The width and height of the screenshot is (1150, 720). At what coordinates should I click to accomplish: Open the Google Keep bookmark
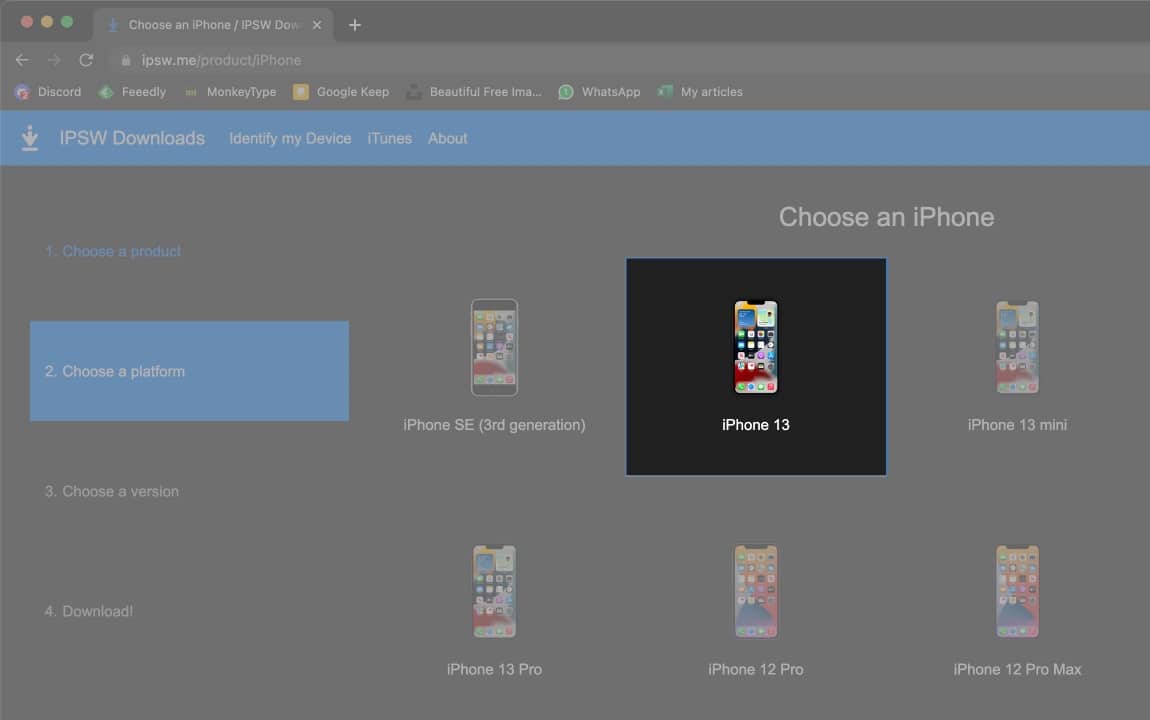pyautogui.click(x=341, y=92)
